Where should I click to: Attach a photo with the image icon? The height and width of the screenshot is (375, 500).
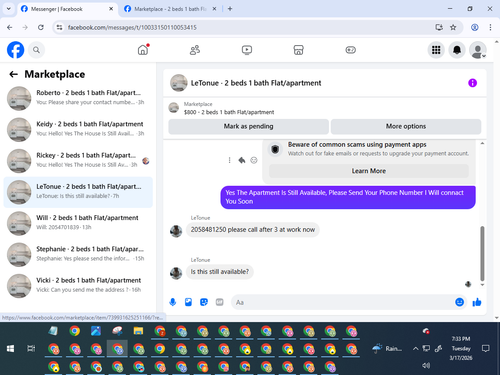pyautogui.click(x=188, y=302)
